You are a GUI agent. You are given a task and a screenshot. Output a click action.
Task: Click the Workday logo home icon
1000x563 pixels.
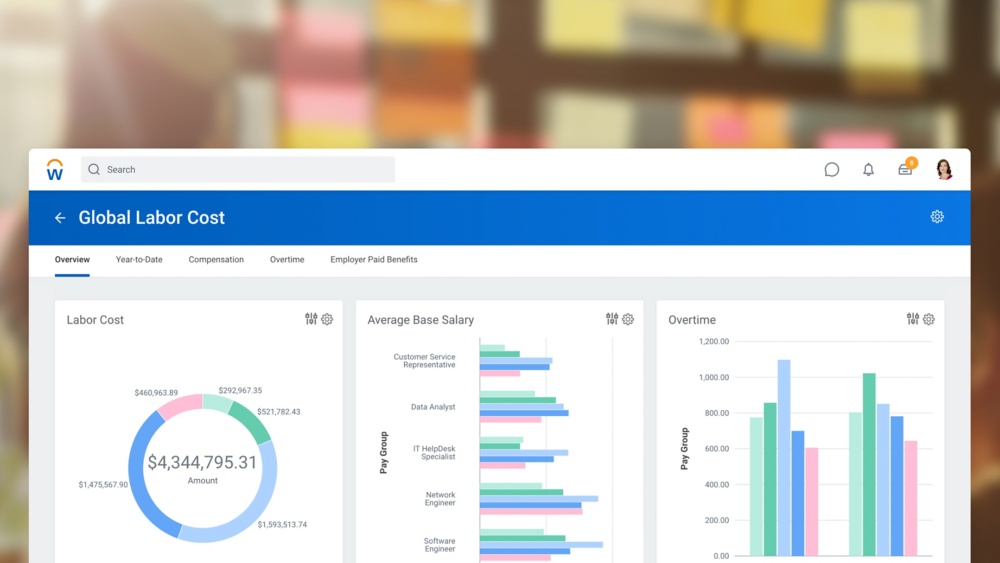[55, 170]
